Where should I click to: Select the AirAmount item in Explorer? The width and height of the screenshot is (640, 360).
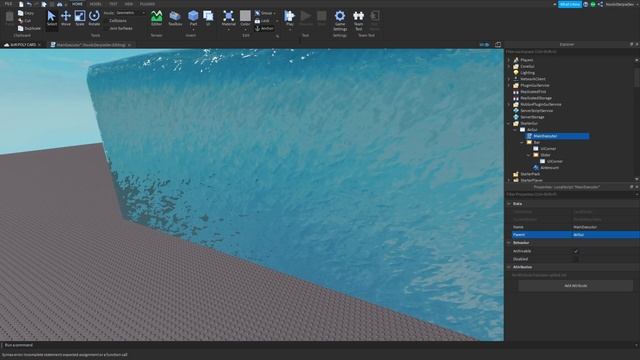(x=549, y=167)
